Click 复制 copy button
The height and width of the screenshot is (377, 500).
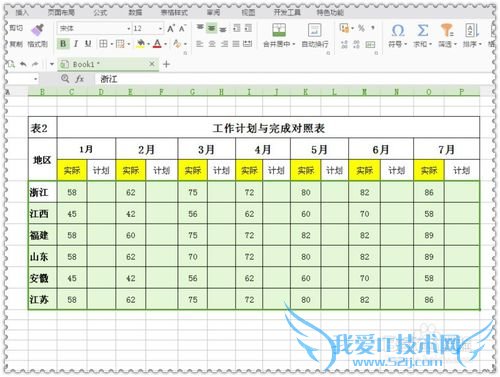tap(15, 44)
